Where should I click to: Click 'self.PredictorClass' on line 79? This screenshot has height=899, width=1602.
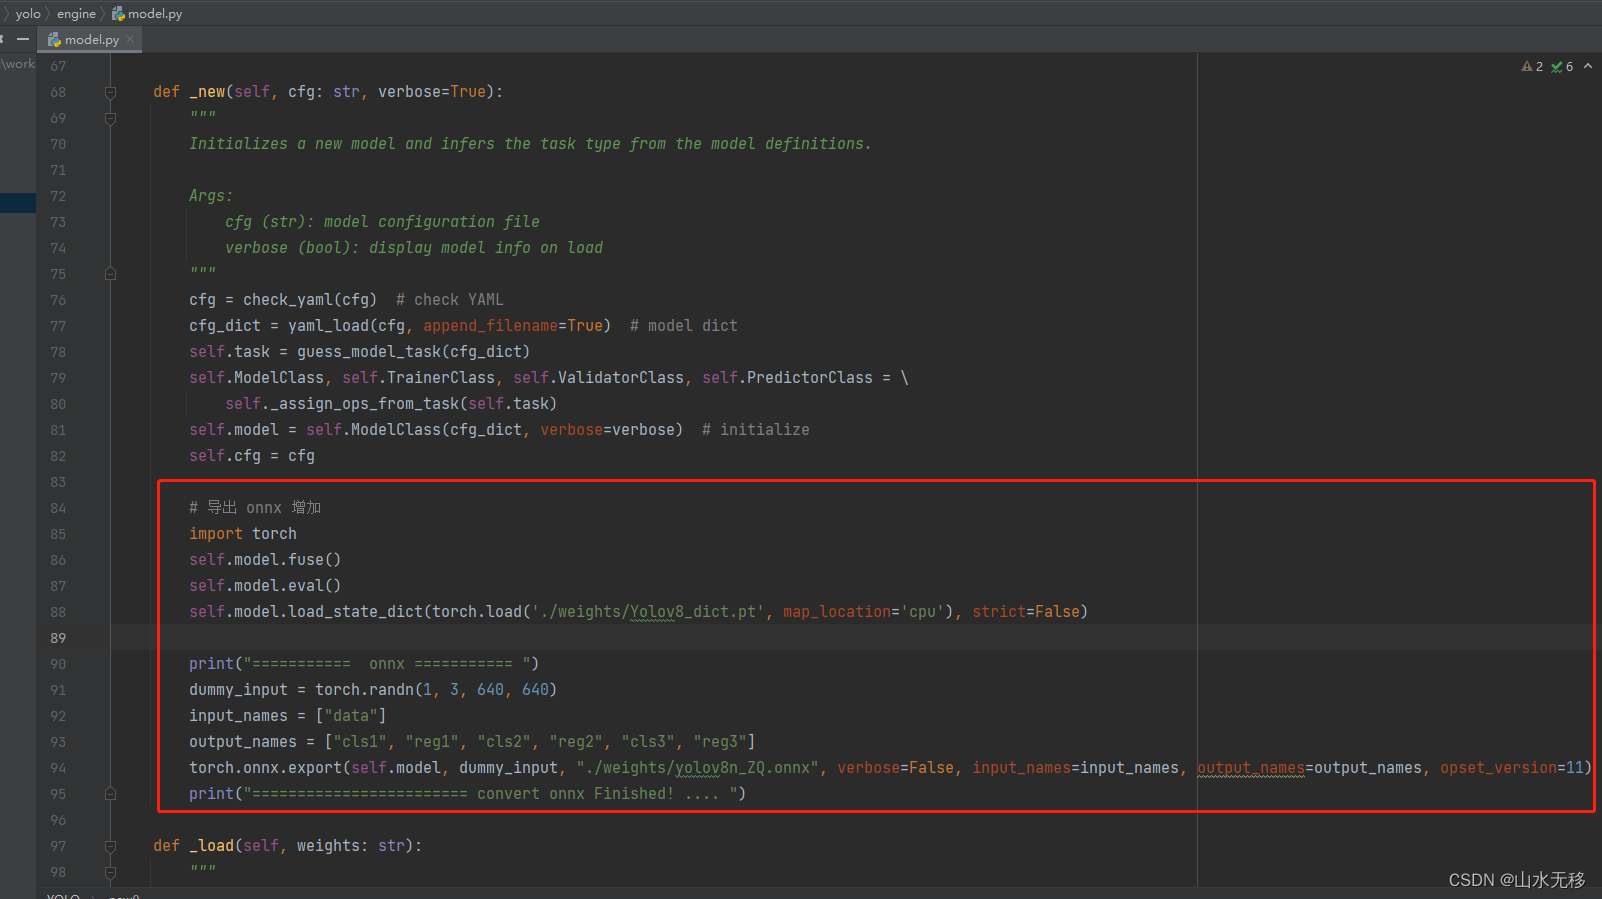(787, 378)
